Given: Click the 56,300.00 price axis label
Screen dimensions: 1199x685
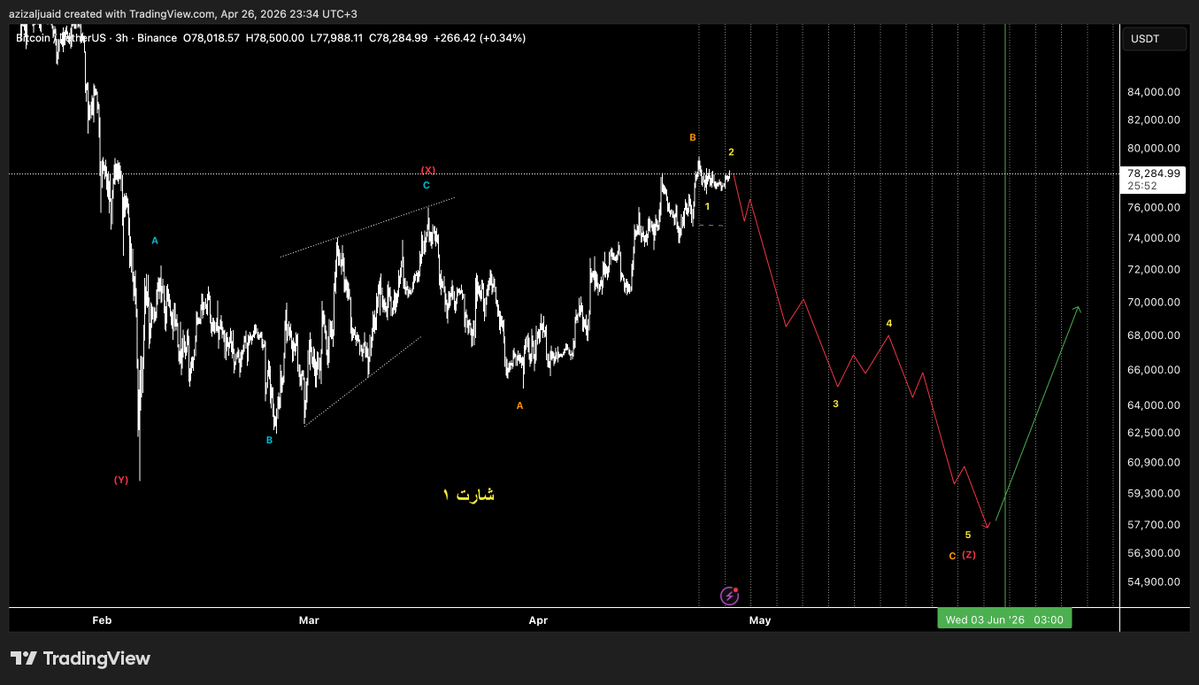Looking at the screenshot, I should coord(1153,553).
